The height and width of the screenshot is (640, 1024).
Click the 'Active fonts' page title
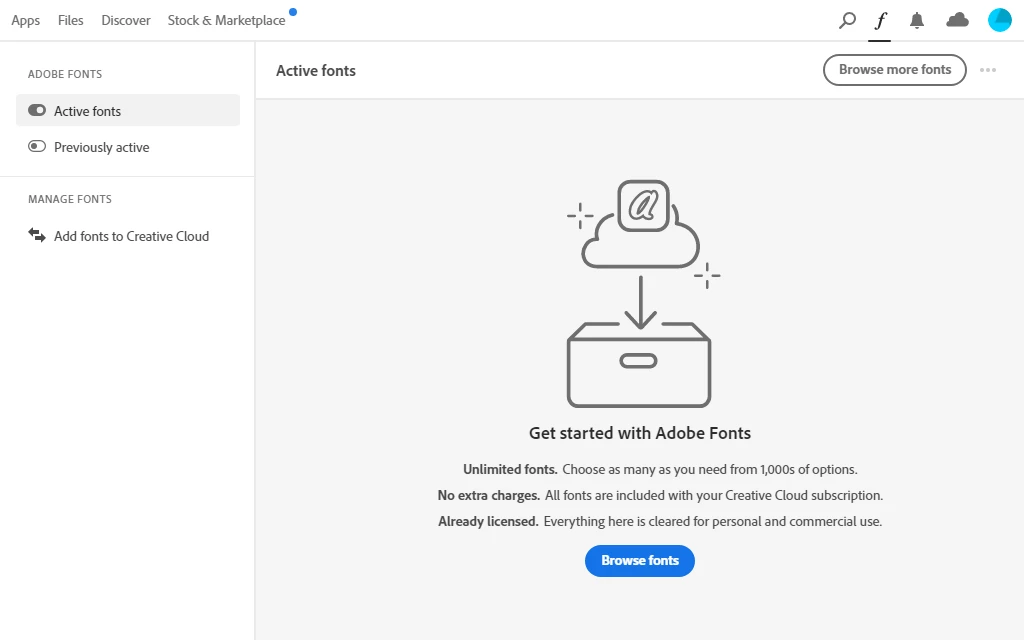tap(316, 71)
